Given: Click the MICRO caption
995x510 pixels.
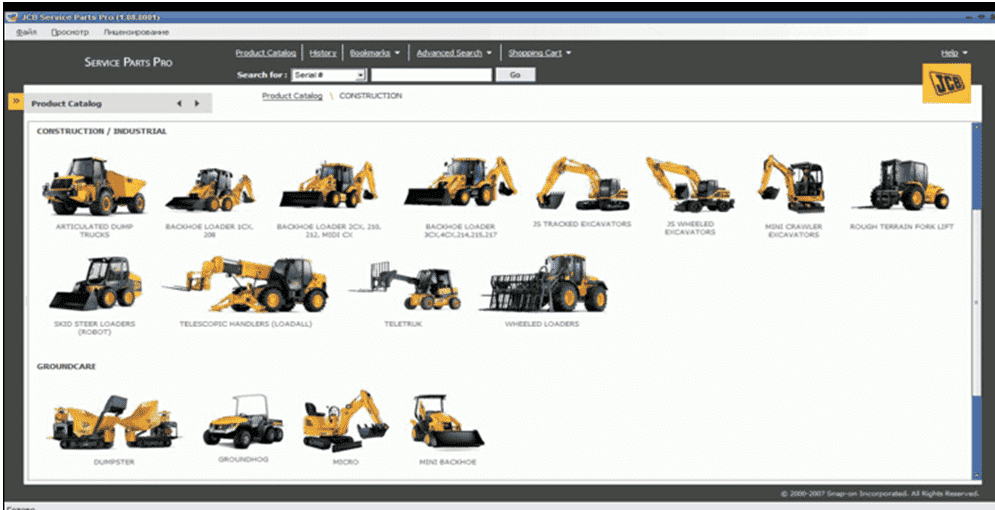Looking at the screenshot, I should pos(346,462).
